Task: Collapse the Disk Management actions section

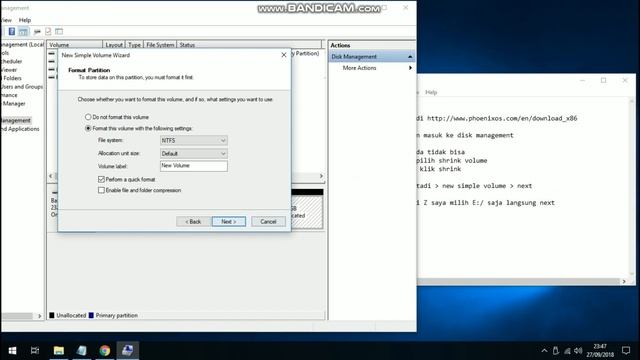Action: (410, 57)
